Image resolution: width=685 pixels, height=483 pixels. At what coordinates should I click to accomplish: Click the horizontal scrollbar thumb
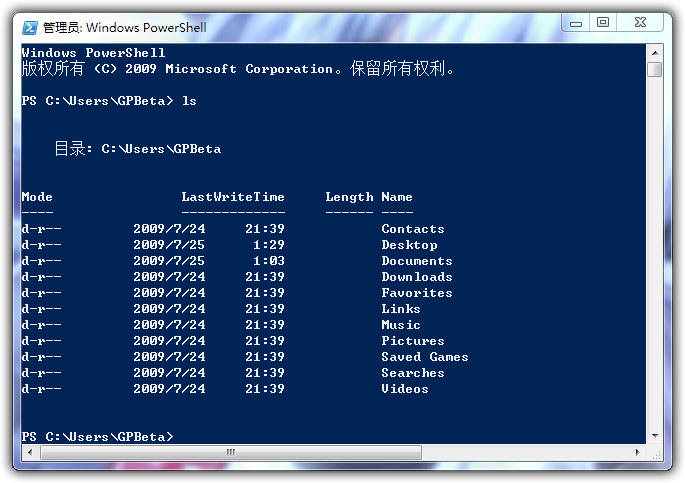pyautogui.click(x=230, y=453)
